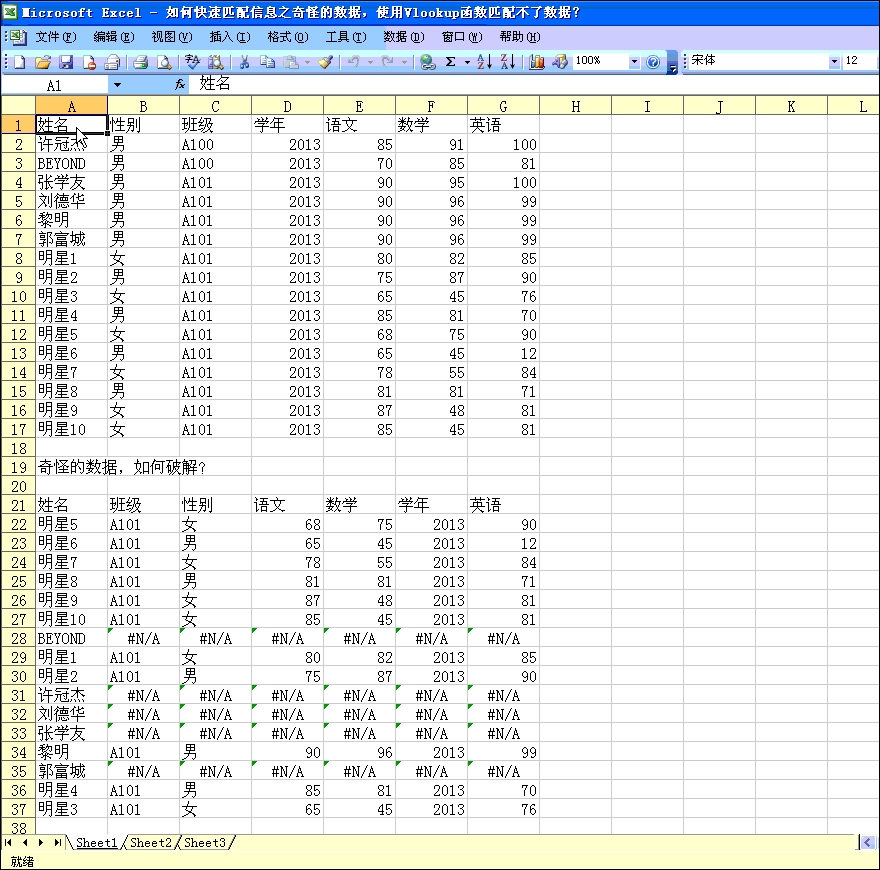Click the Open folder icon

coord(42,62)
